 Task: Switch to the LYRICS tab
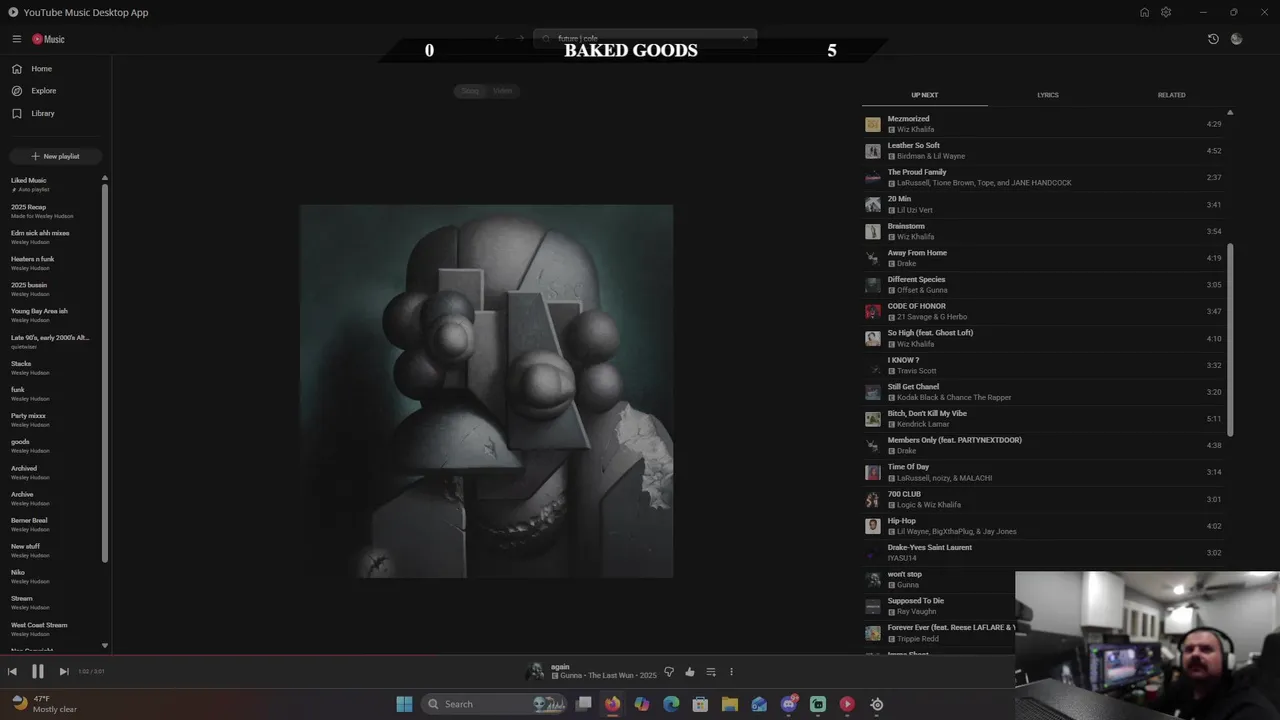coord(1047,95)
